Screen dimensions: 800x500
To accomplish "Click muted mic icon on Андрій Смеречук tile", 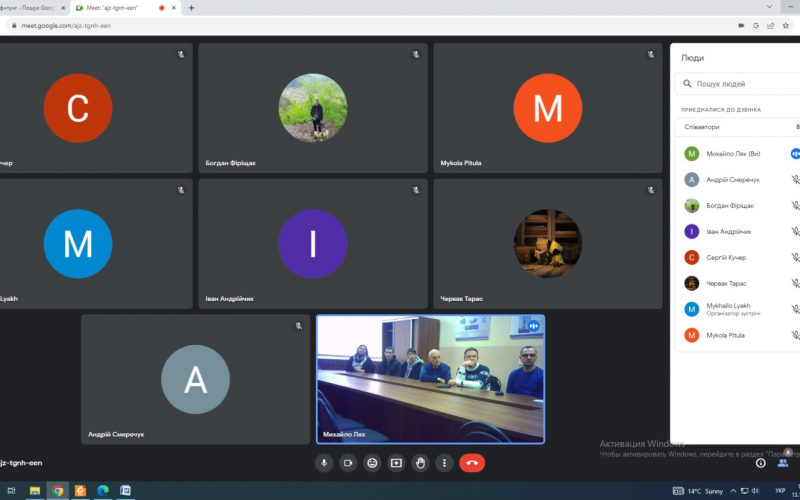I will click(298, 326).
